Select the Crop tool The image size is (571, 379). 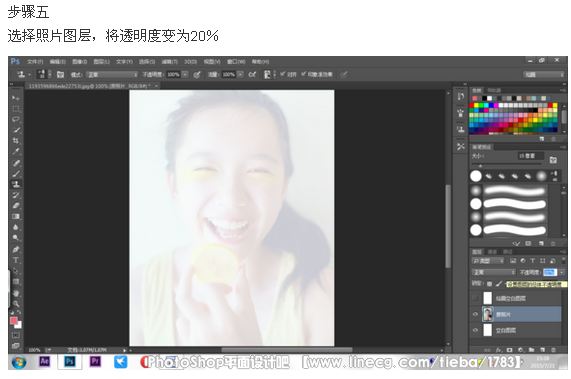16,141
